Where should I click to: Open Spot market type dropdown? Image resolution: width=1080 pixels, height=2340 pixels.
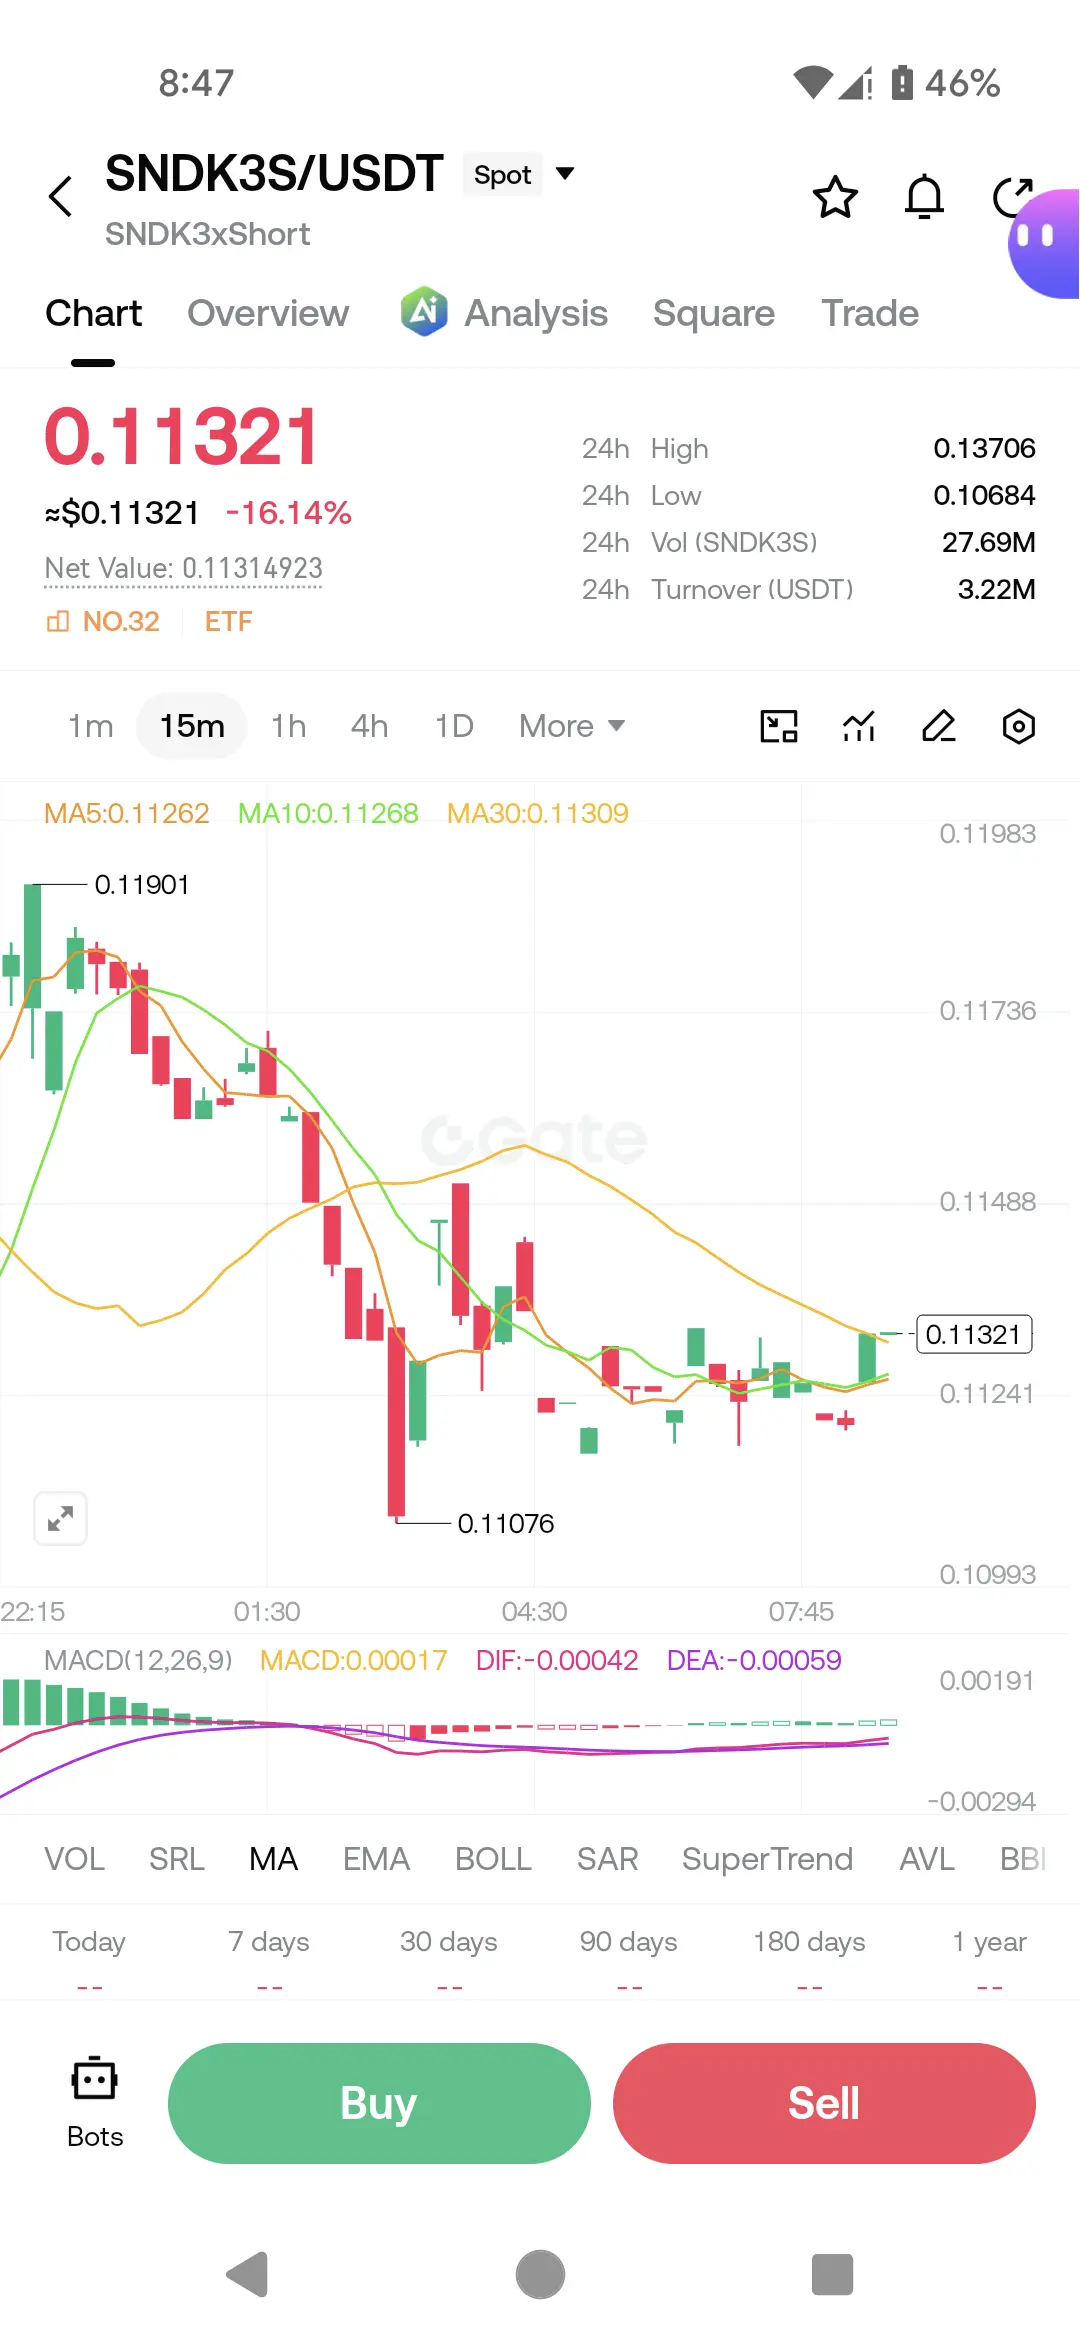[x=519, y=174]
